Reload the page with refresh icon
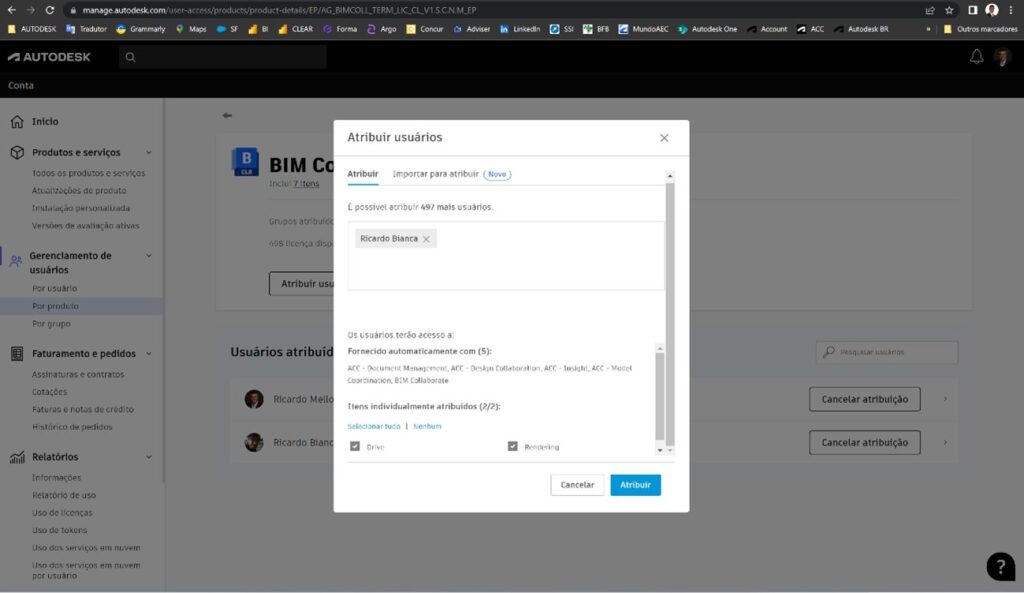 point(50,10)
